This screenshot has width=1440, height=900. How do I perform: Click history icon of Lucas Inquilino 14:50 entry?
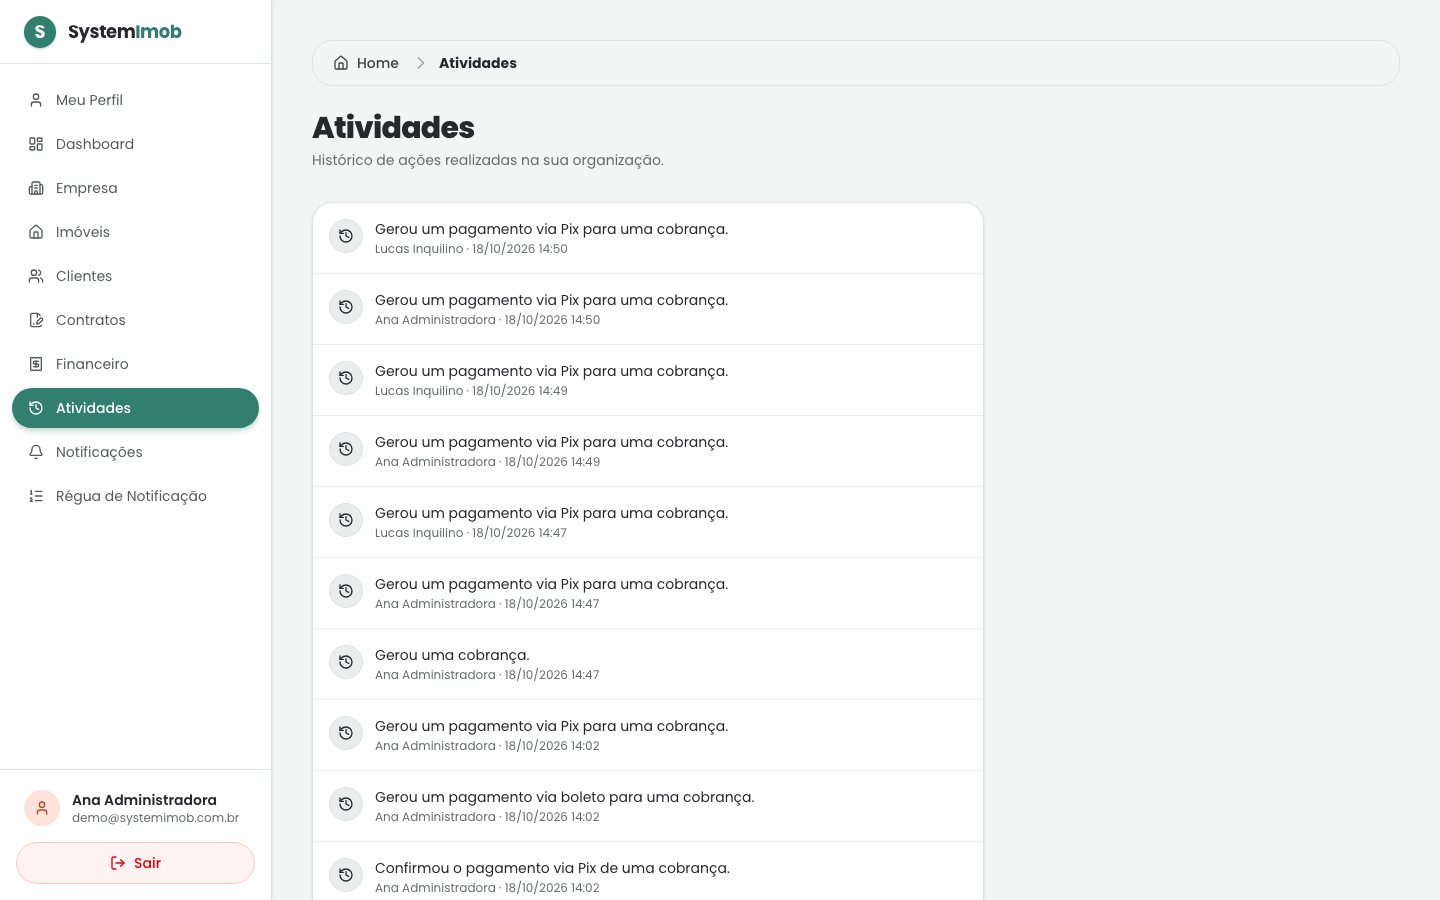[346, 236]
